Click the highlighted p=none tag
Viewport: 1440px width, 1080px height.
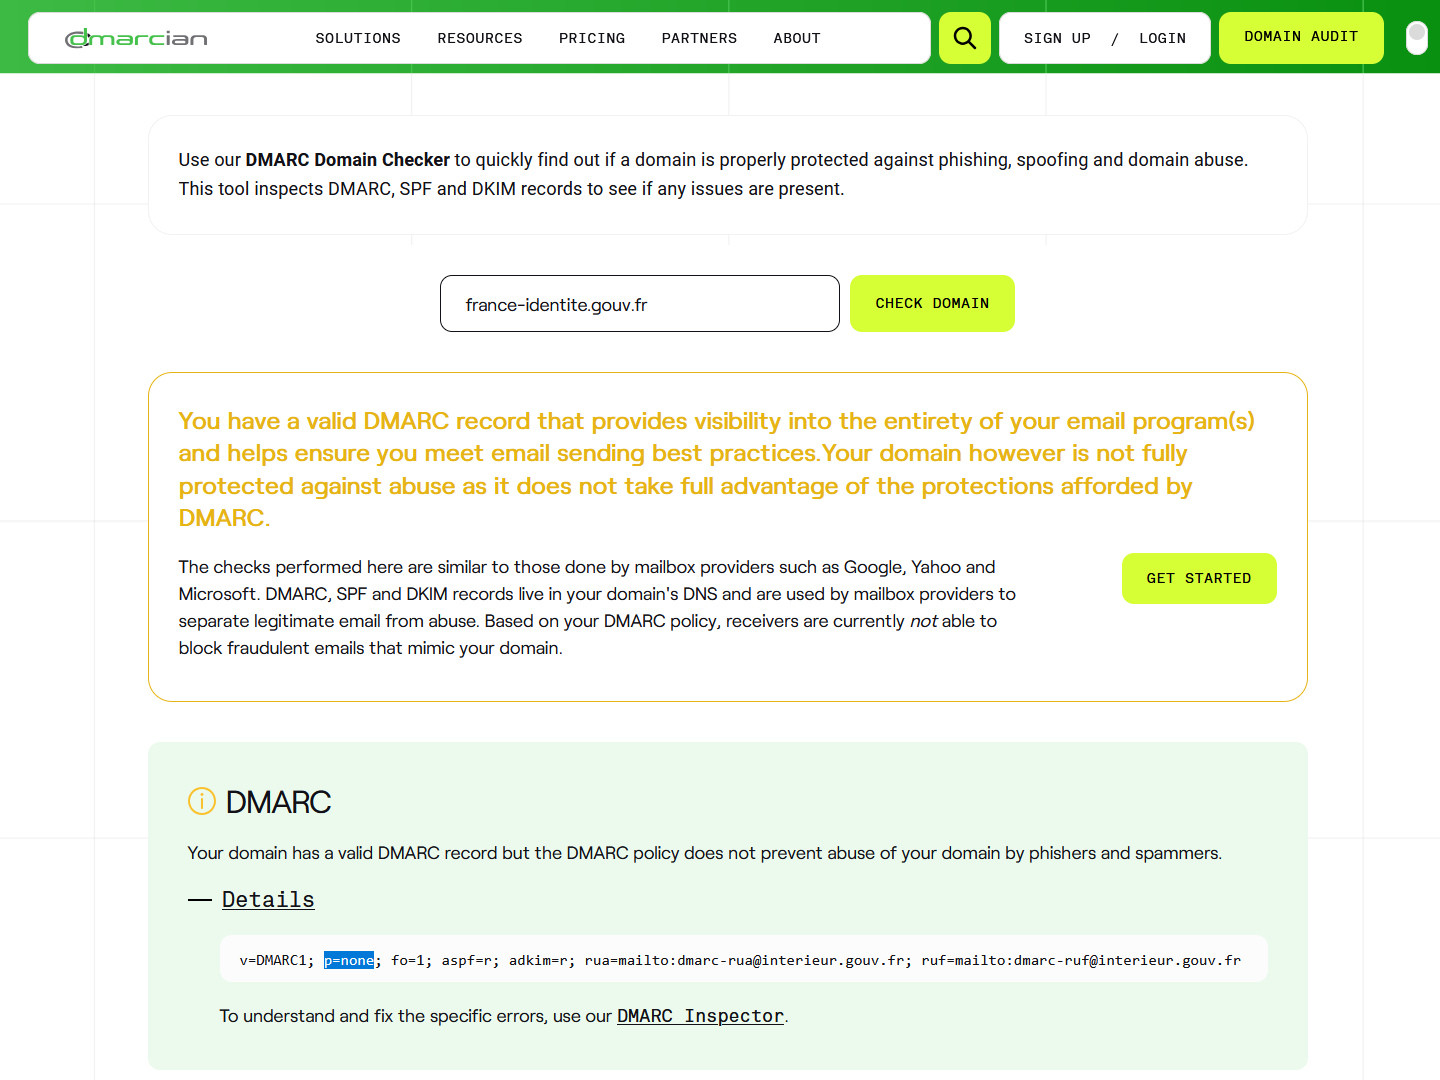tap(349, 960)
